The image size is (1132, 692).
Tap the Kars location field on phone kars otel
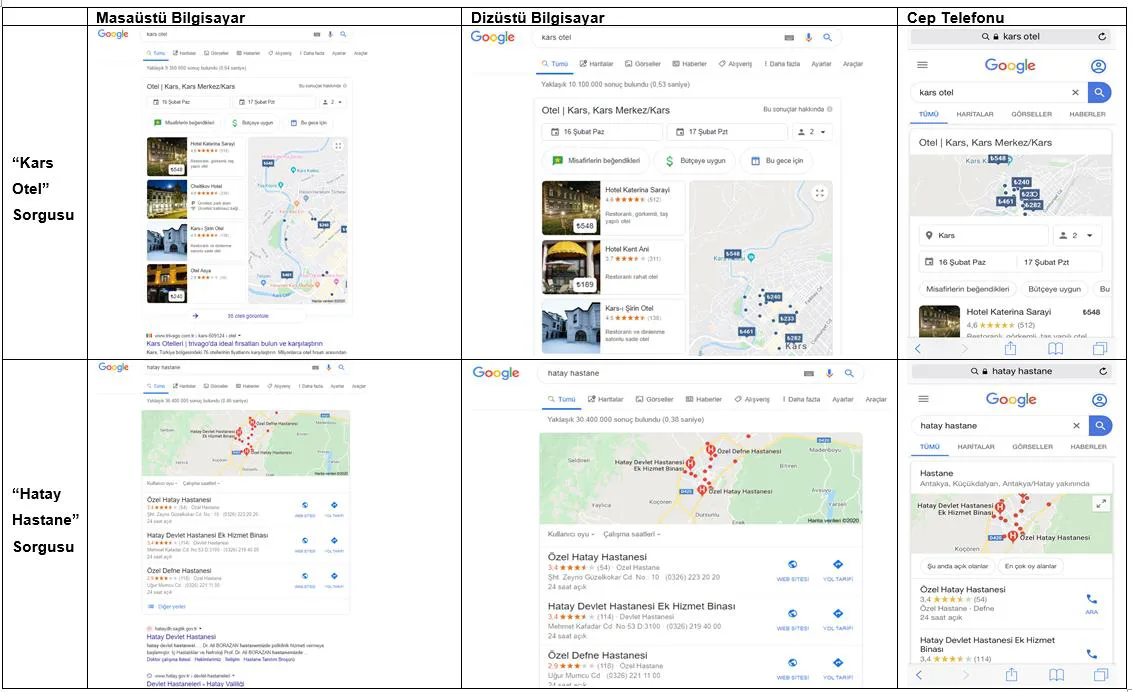983,235
